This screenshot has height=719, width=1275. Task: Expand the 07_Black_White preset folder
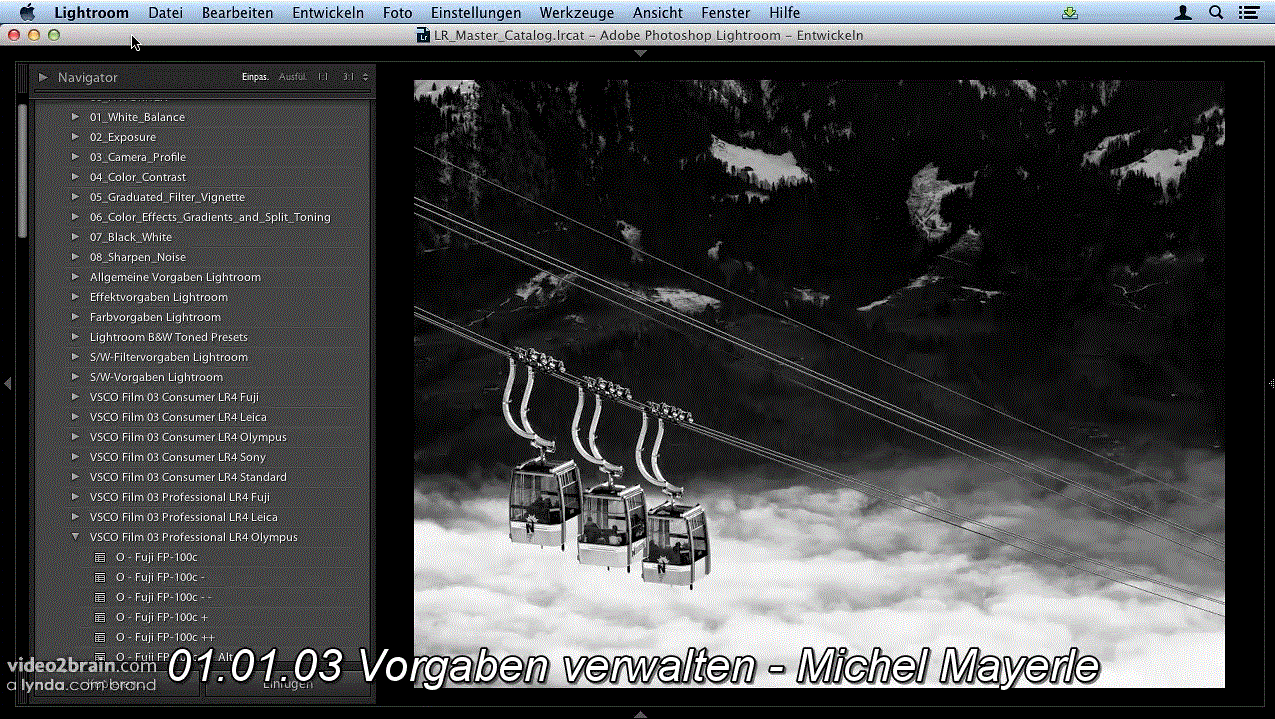coord(75,237)
